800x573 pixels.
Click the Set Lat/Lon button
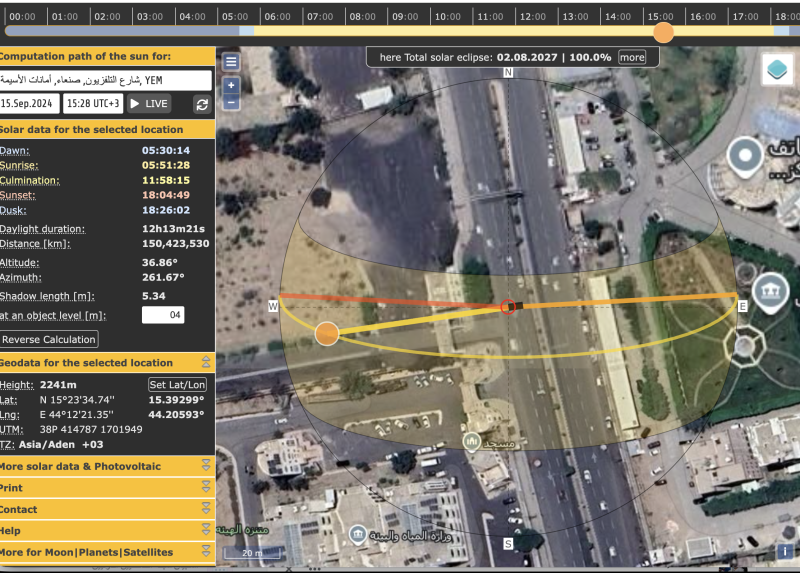pos(178,385)
